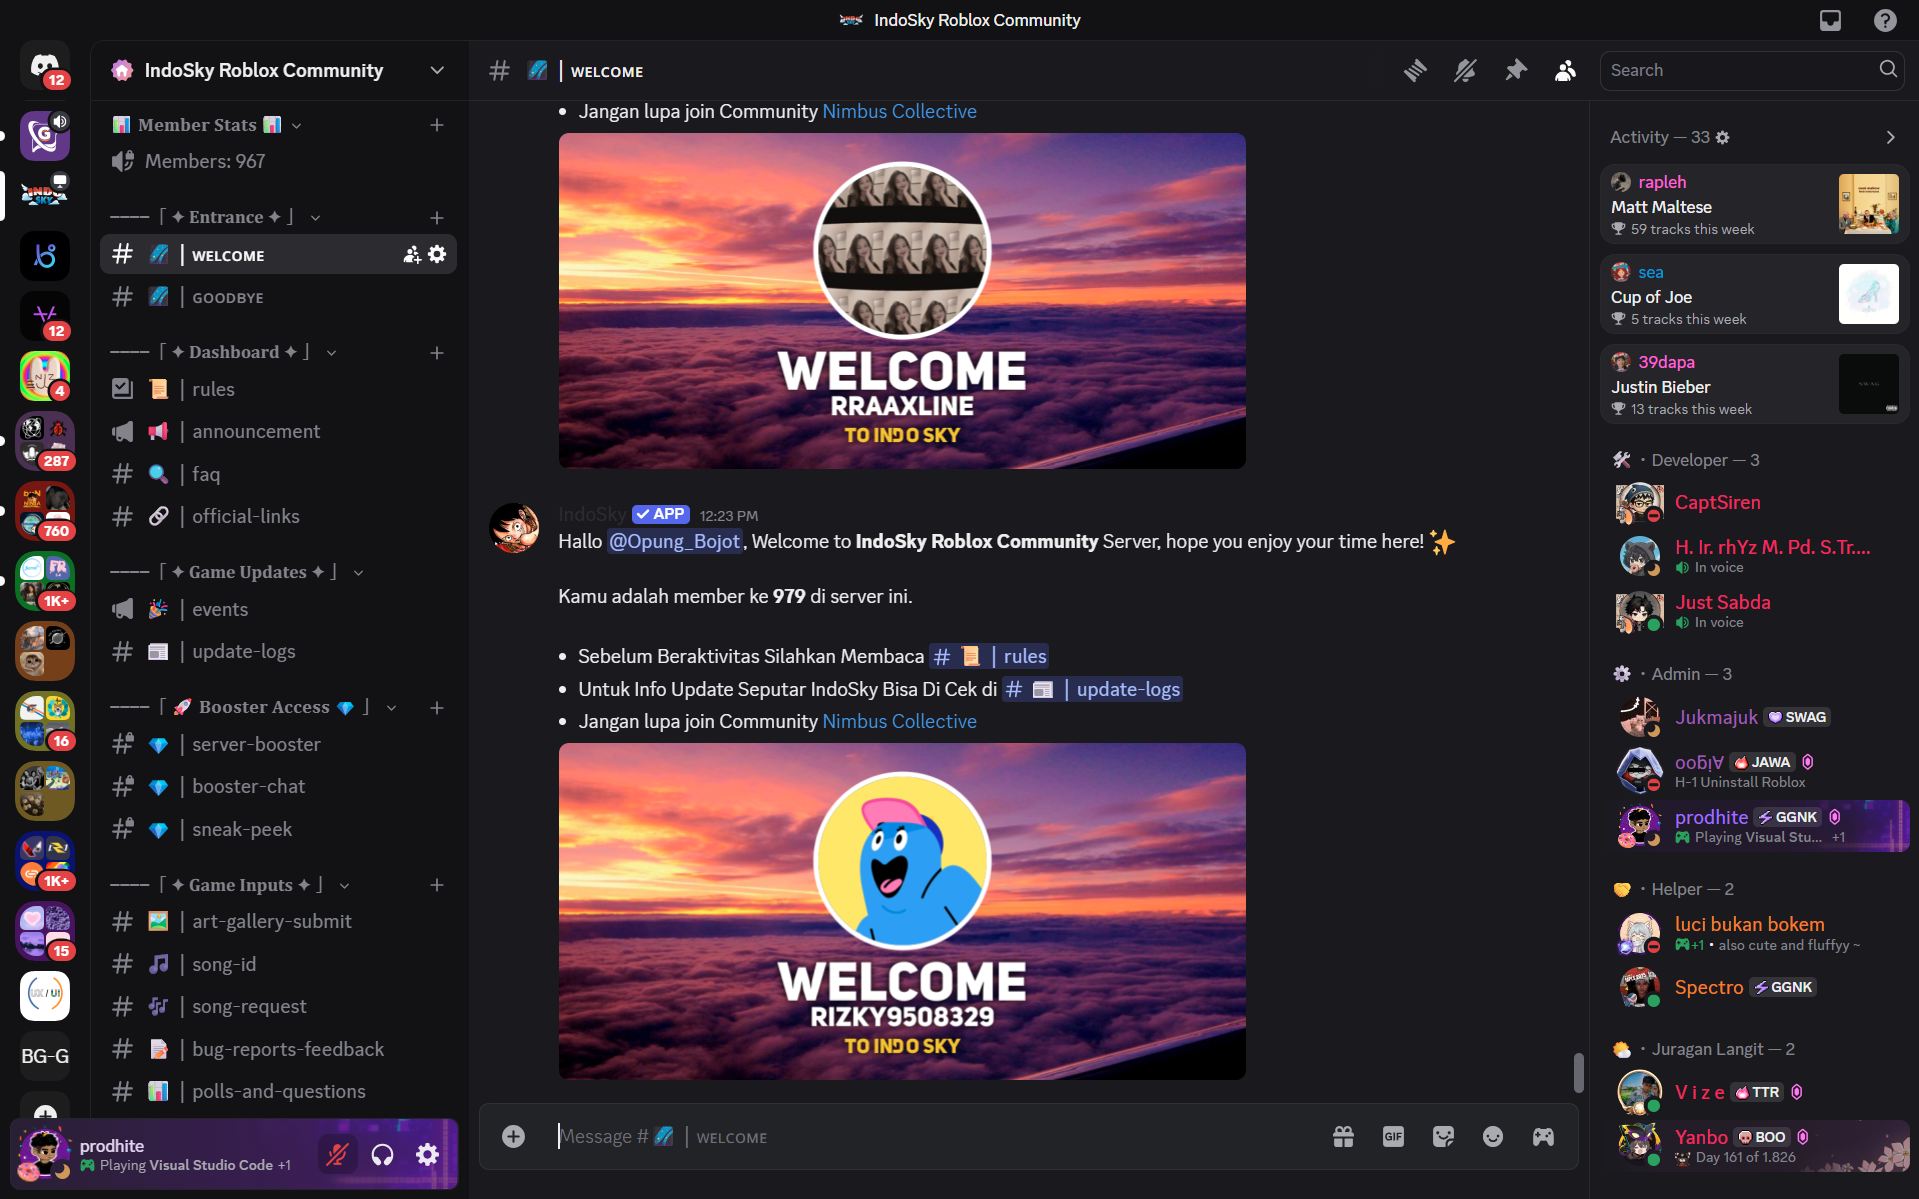The height and width of the screenshot is (1199, 1919).
Task: Open the RIZKY9508329 welcome image
Action: [902, 911]
